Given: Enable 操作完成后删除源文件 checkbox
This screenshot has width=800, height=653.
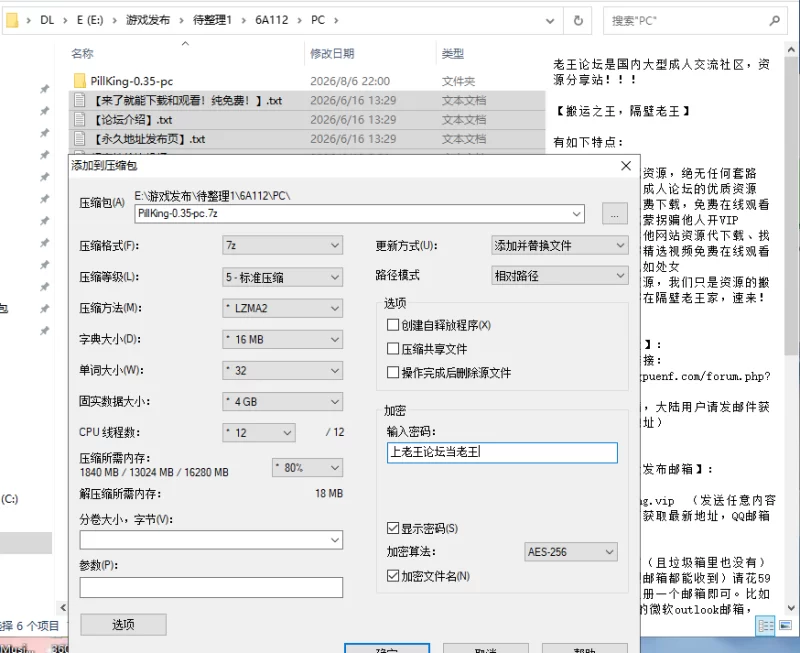Looking at the screenshot, I should tap(393, 372).
